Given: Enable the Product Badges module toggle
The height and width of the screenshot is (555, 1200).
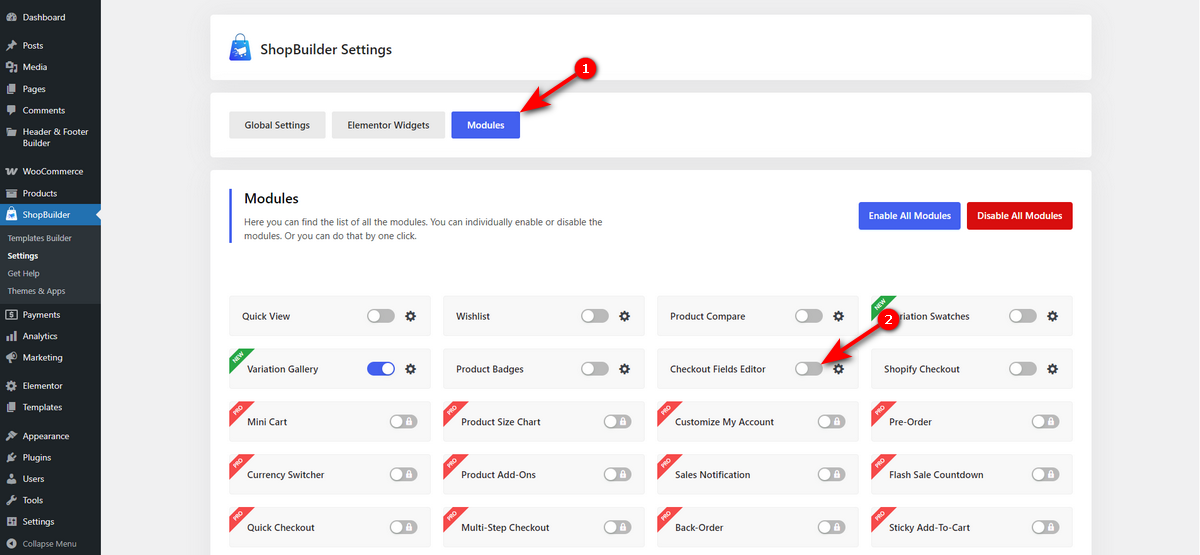Looking at the screenshot, I should coord(595,369).
